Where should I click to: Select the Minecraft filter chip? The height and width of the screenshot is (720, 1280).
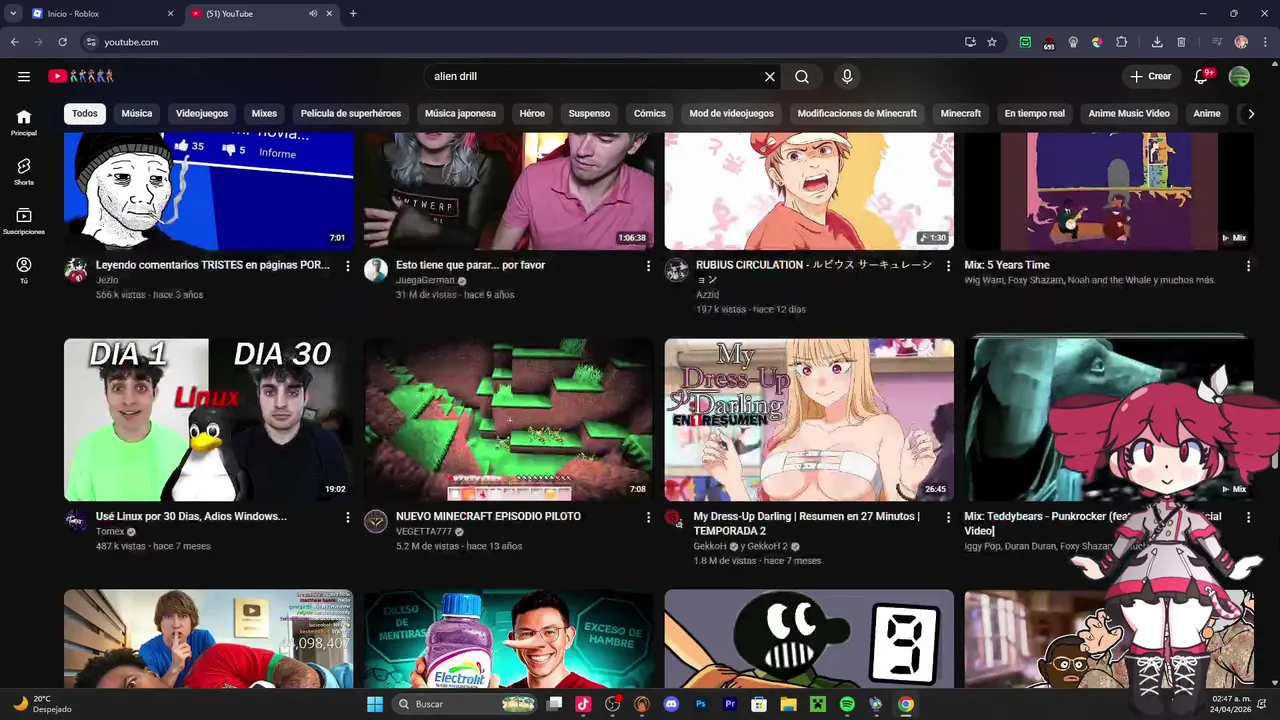961,114
